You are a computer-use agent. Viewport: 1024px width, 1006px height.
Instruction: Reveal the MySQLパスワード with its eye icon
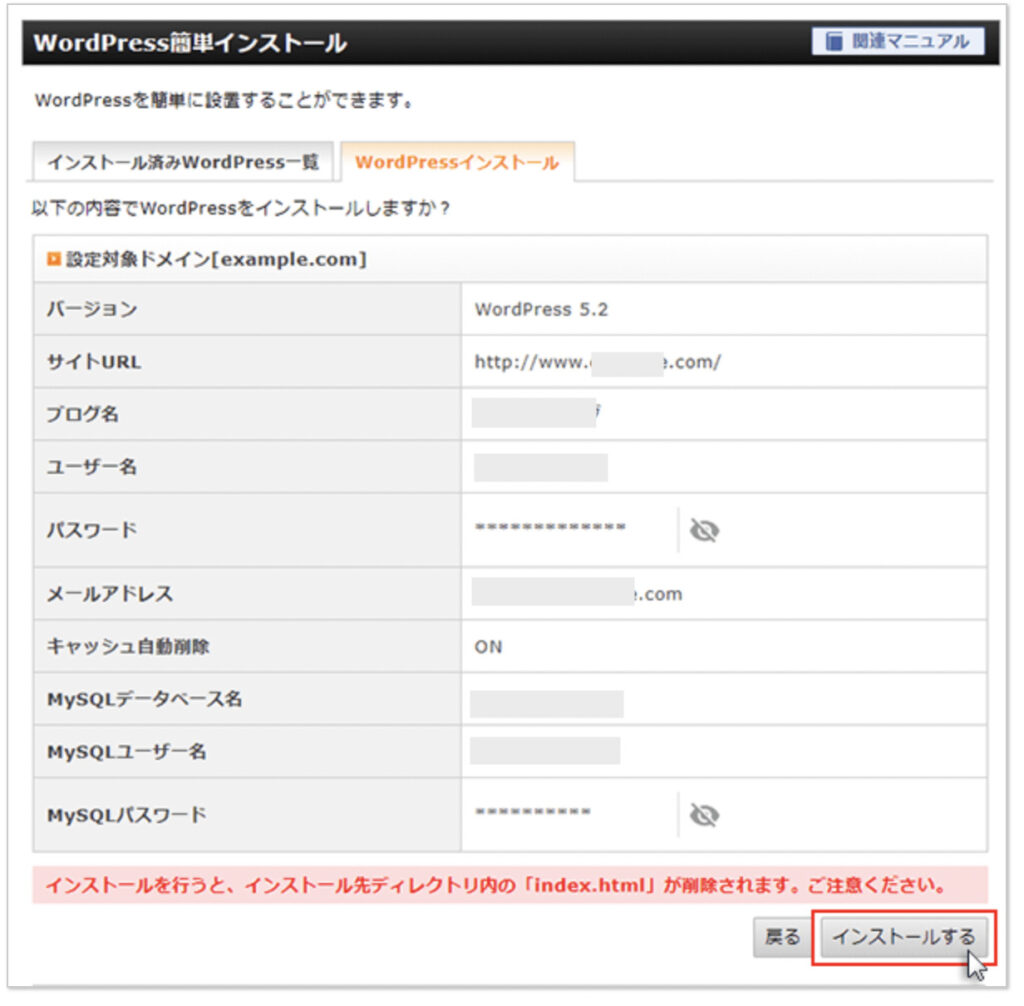[x=704, y=815]
